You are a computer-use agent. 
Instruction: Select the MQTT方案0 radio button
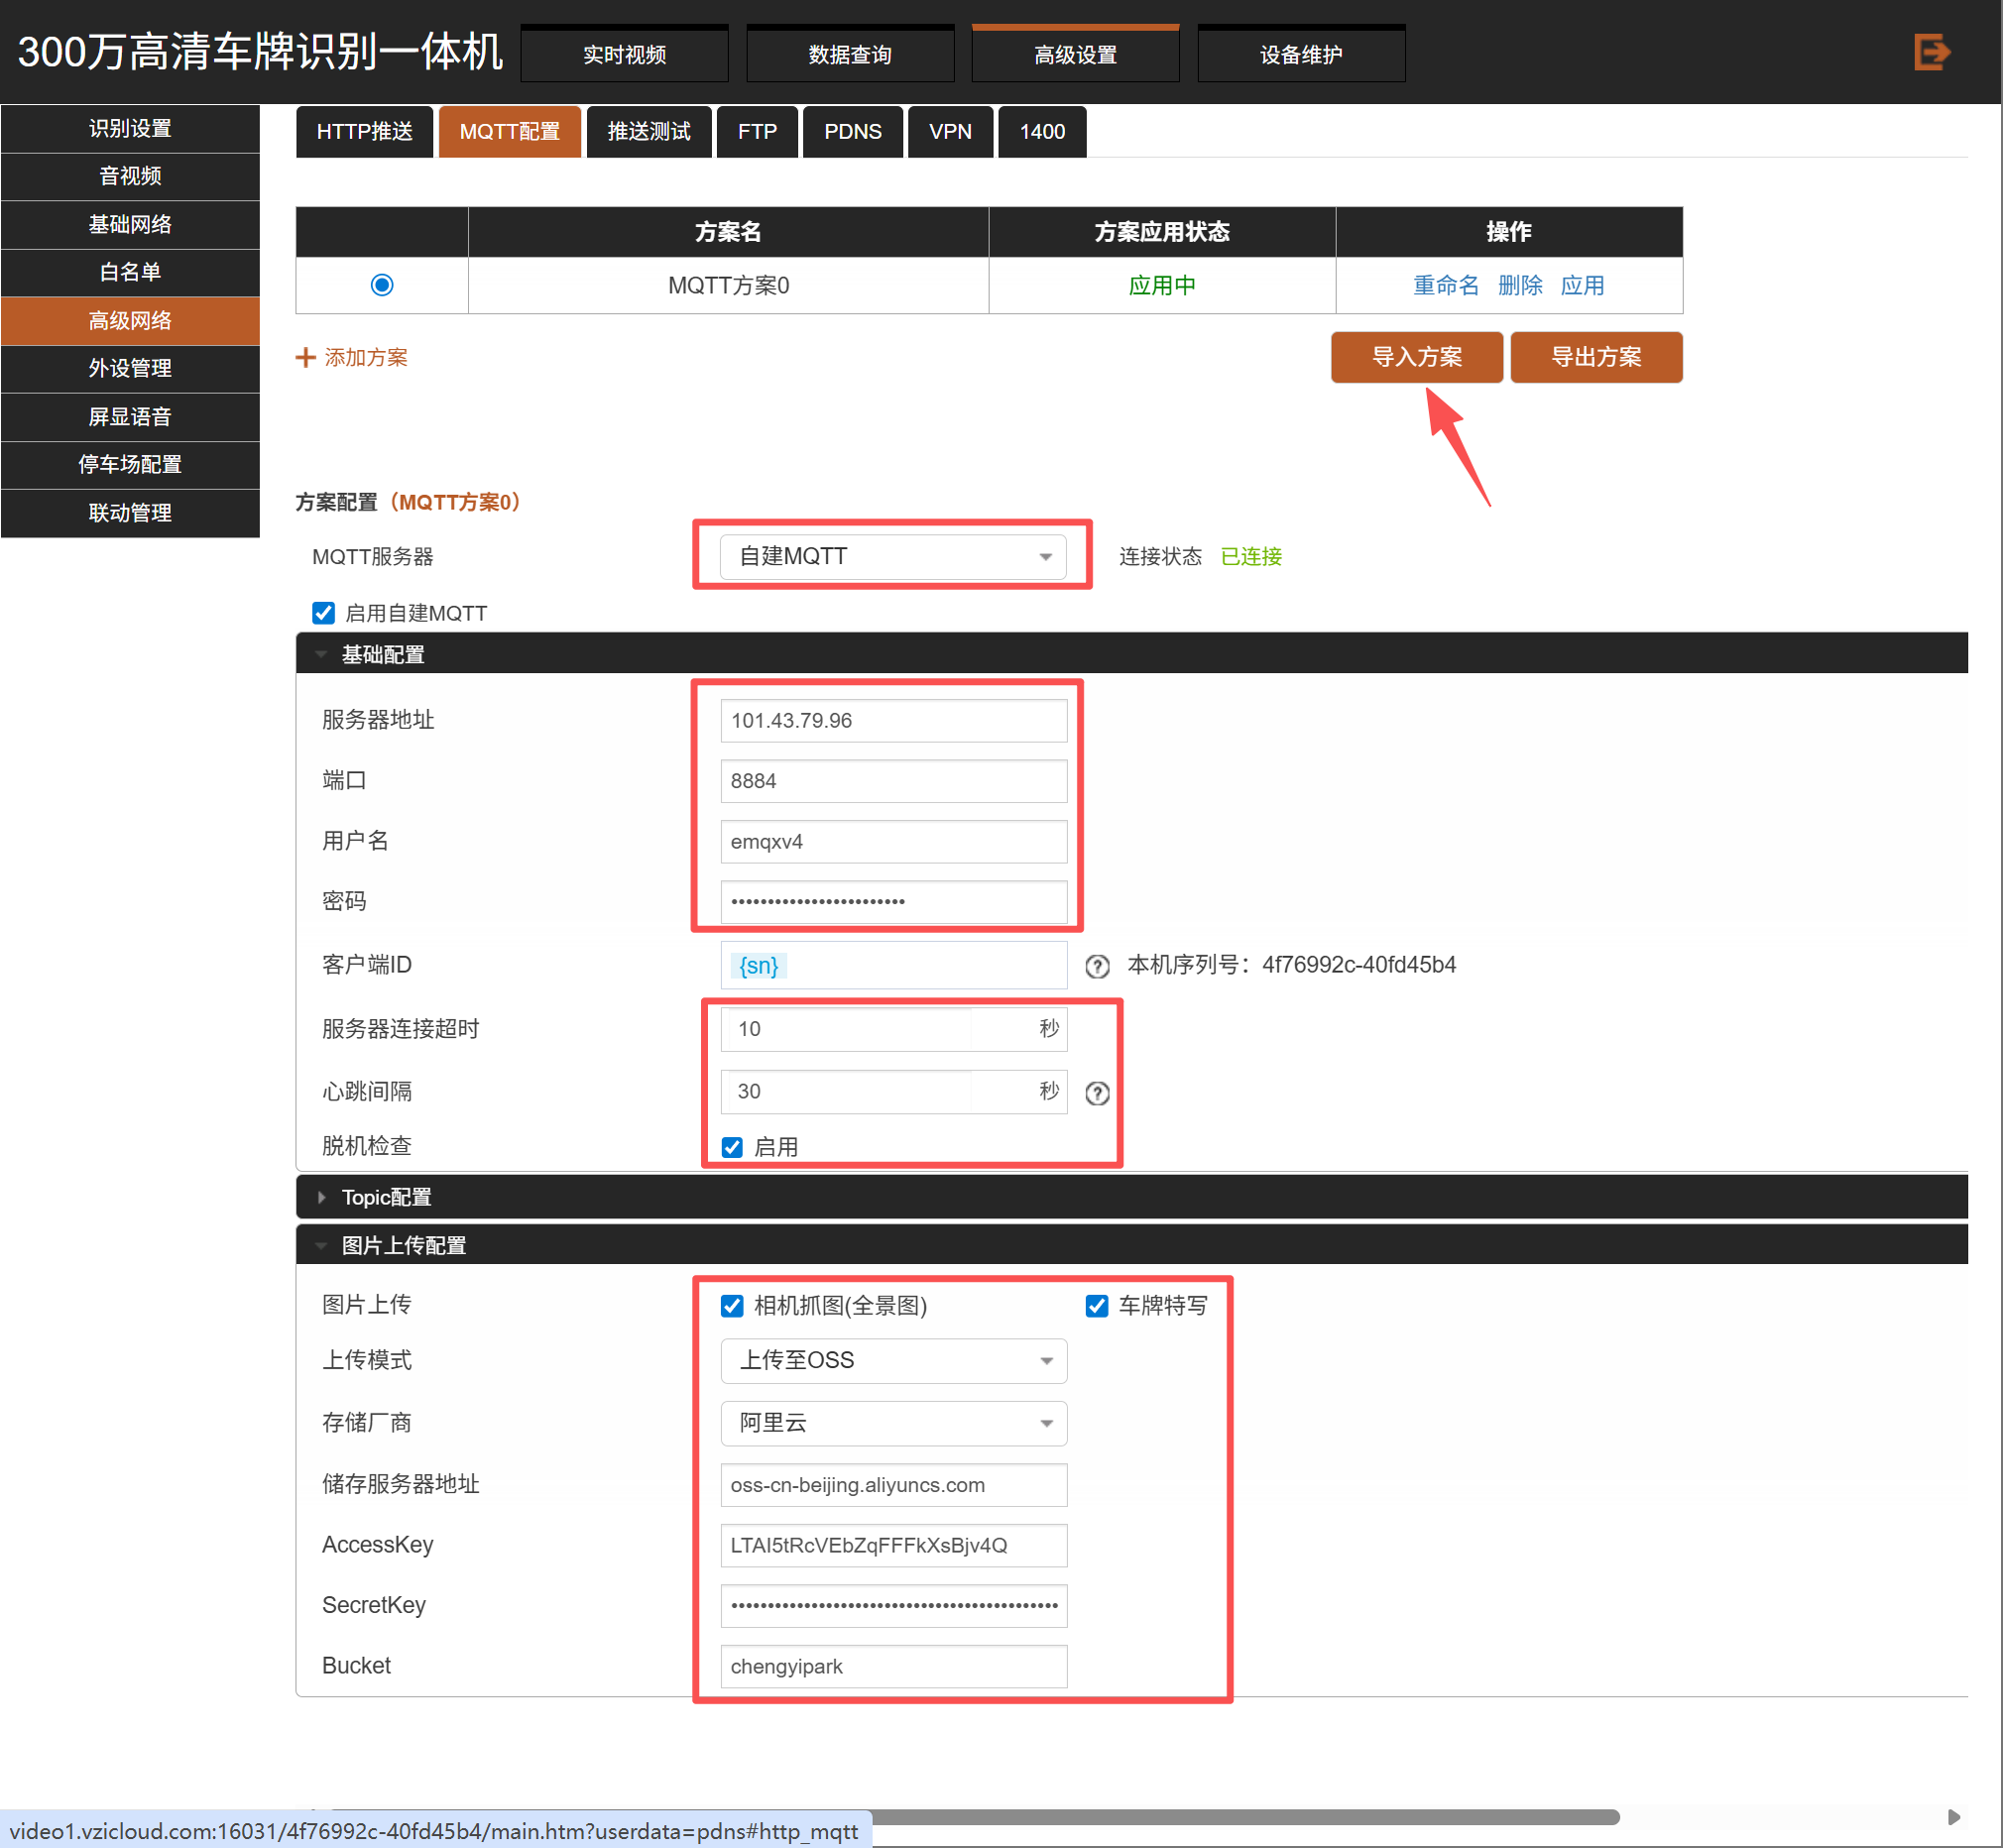382,285
